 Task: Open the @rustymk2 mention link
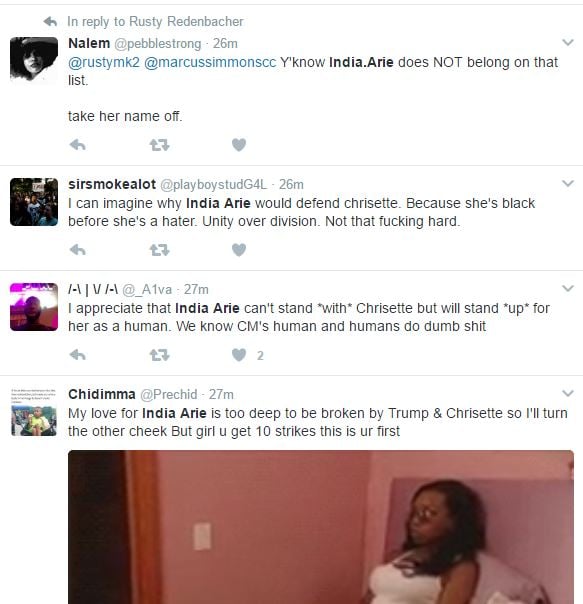click(104, 62)
